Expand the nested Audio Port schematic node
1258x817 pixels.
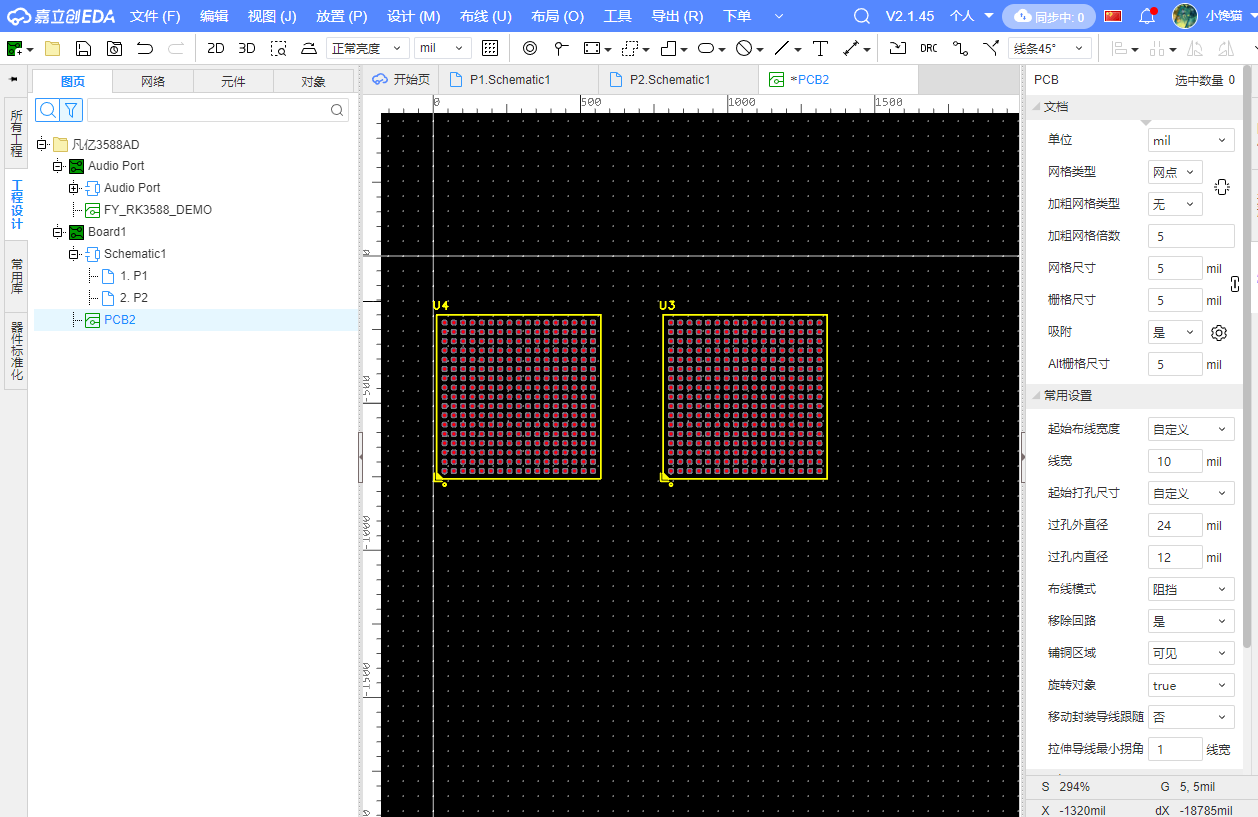click(x=74, y=188)
